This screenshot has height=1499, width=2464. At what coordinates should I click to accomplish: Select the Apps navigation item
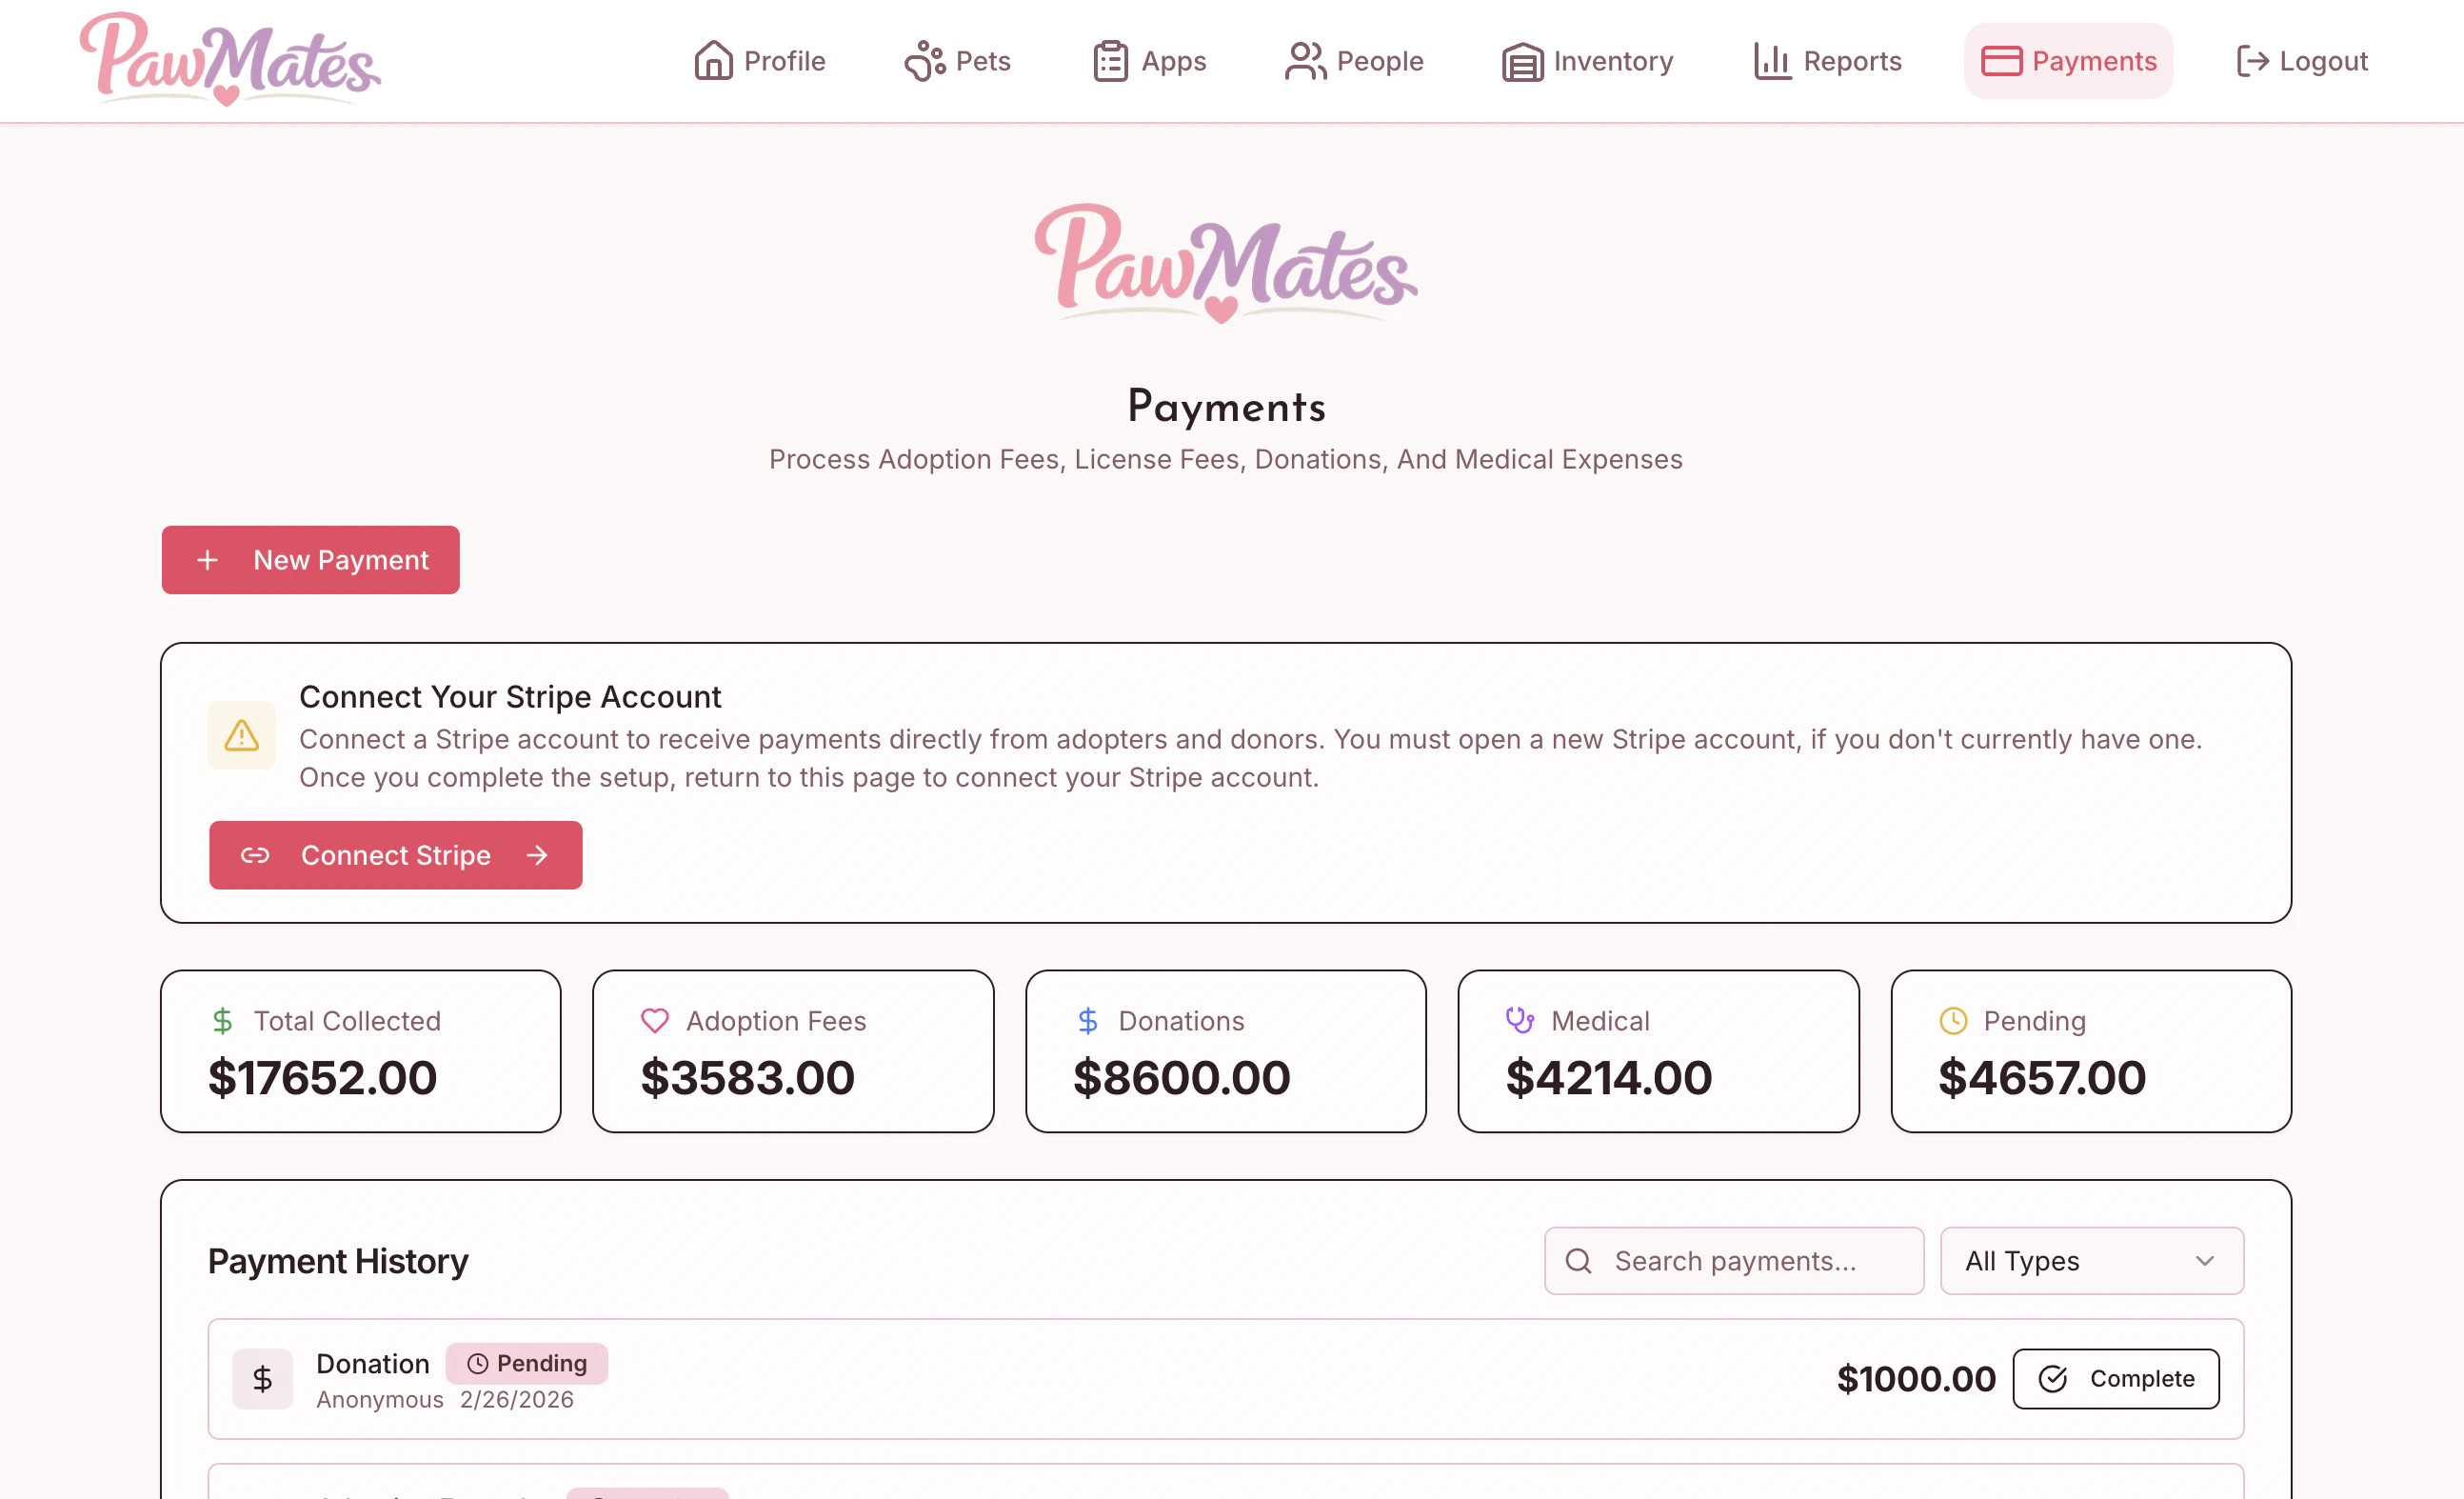coord(1149,61)
